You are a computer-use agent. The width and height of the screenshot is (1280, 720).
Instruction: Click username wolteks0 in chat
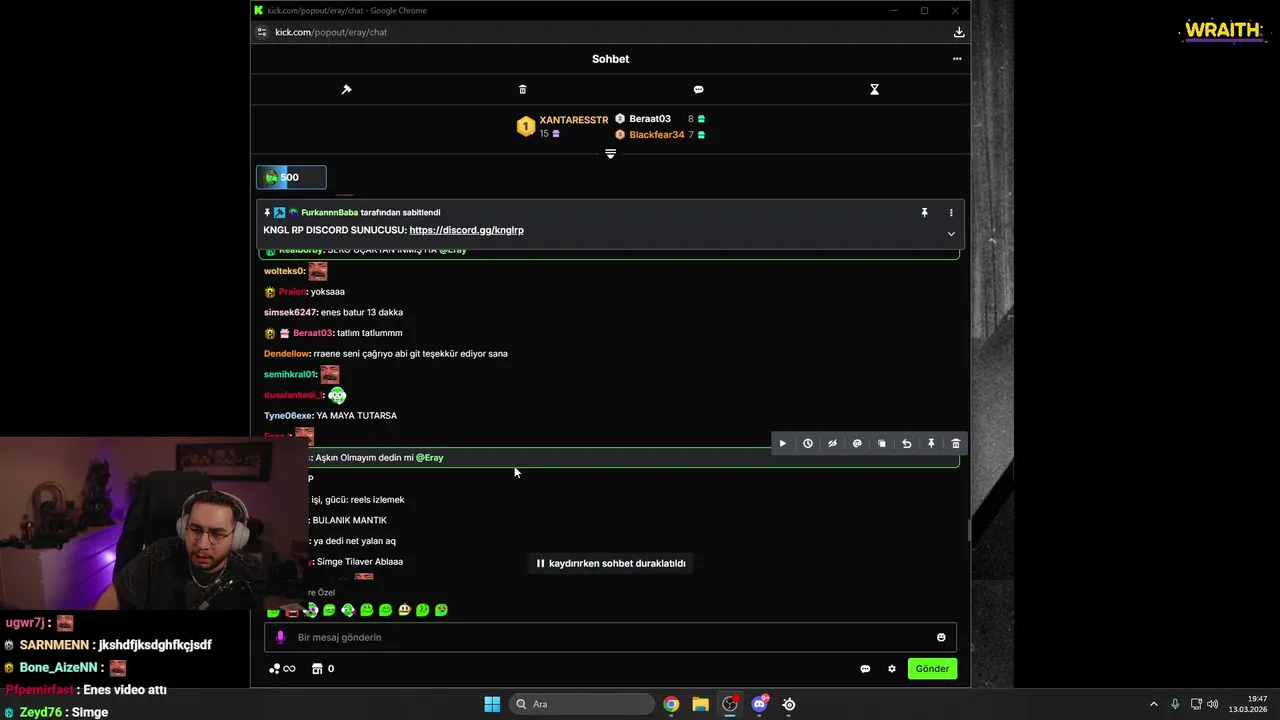pyautogui.click(x=284, y=271)
